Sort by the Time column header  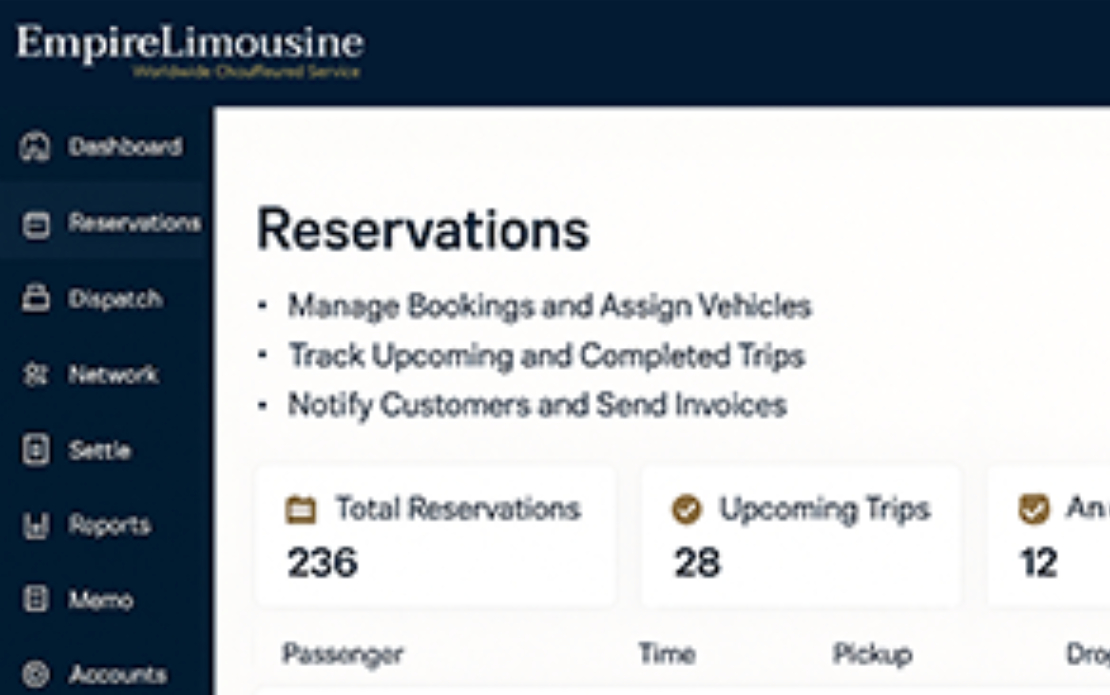[667, 653]
